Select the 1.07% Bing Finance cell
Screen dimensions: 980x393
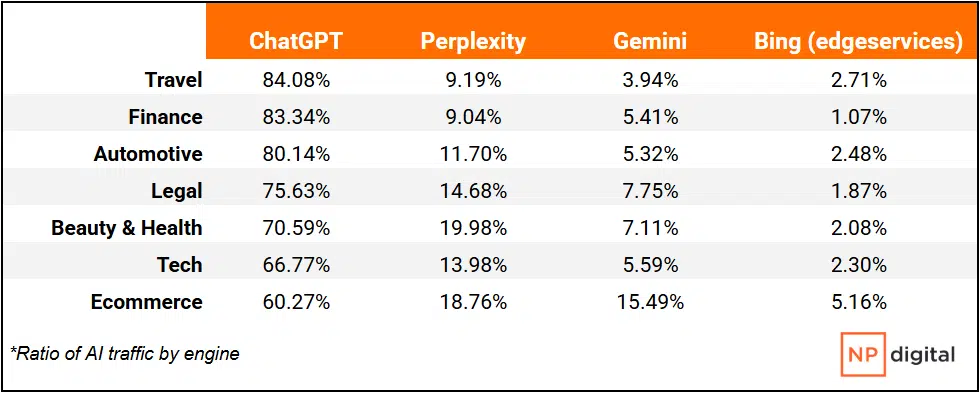click(858, 117)
